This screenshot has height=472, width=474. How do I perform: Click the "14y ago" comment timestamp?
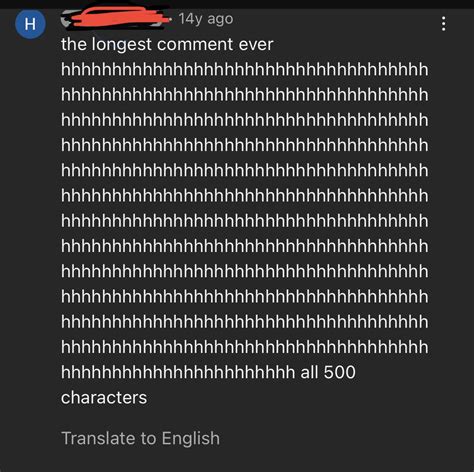coord(206,19)
